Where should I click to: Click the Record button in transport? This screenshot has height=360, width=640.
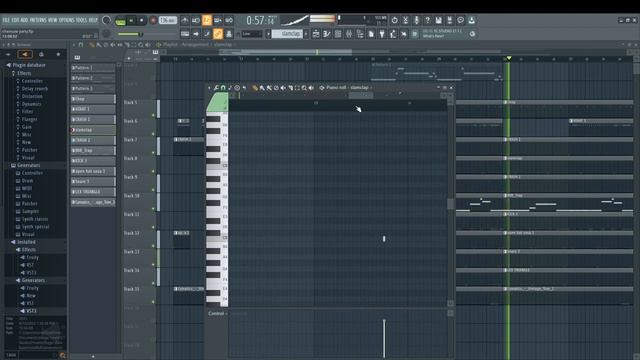(153, 20)
